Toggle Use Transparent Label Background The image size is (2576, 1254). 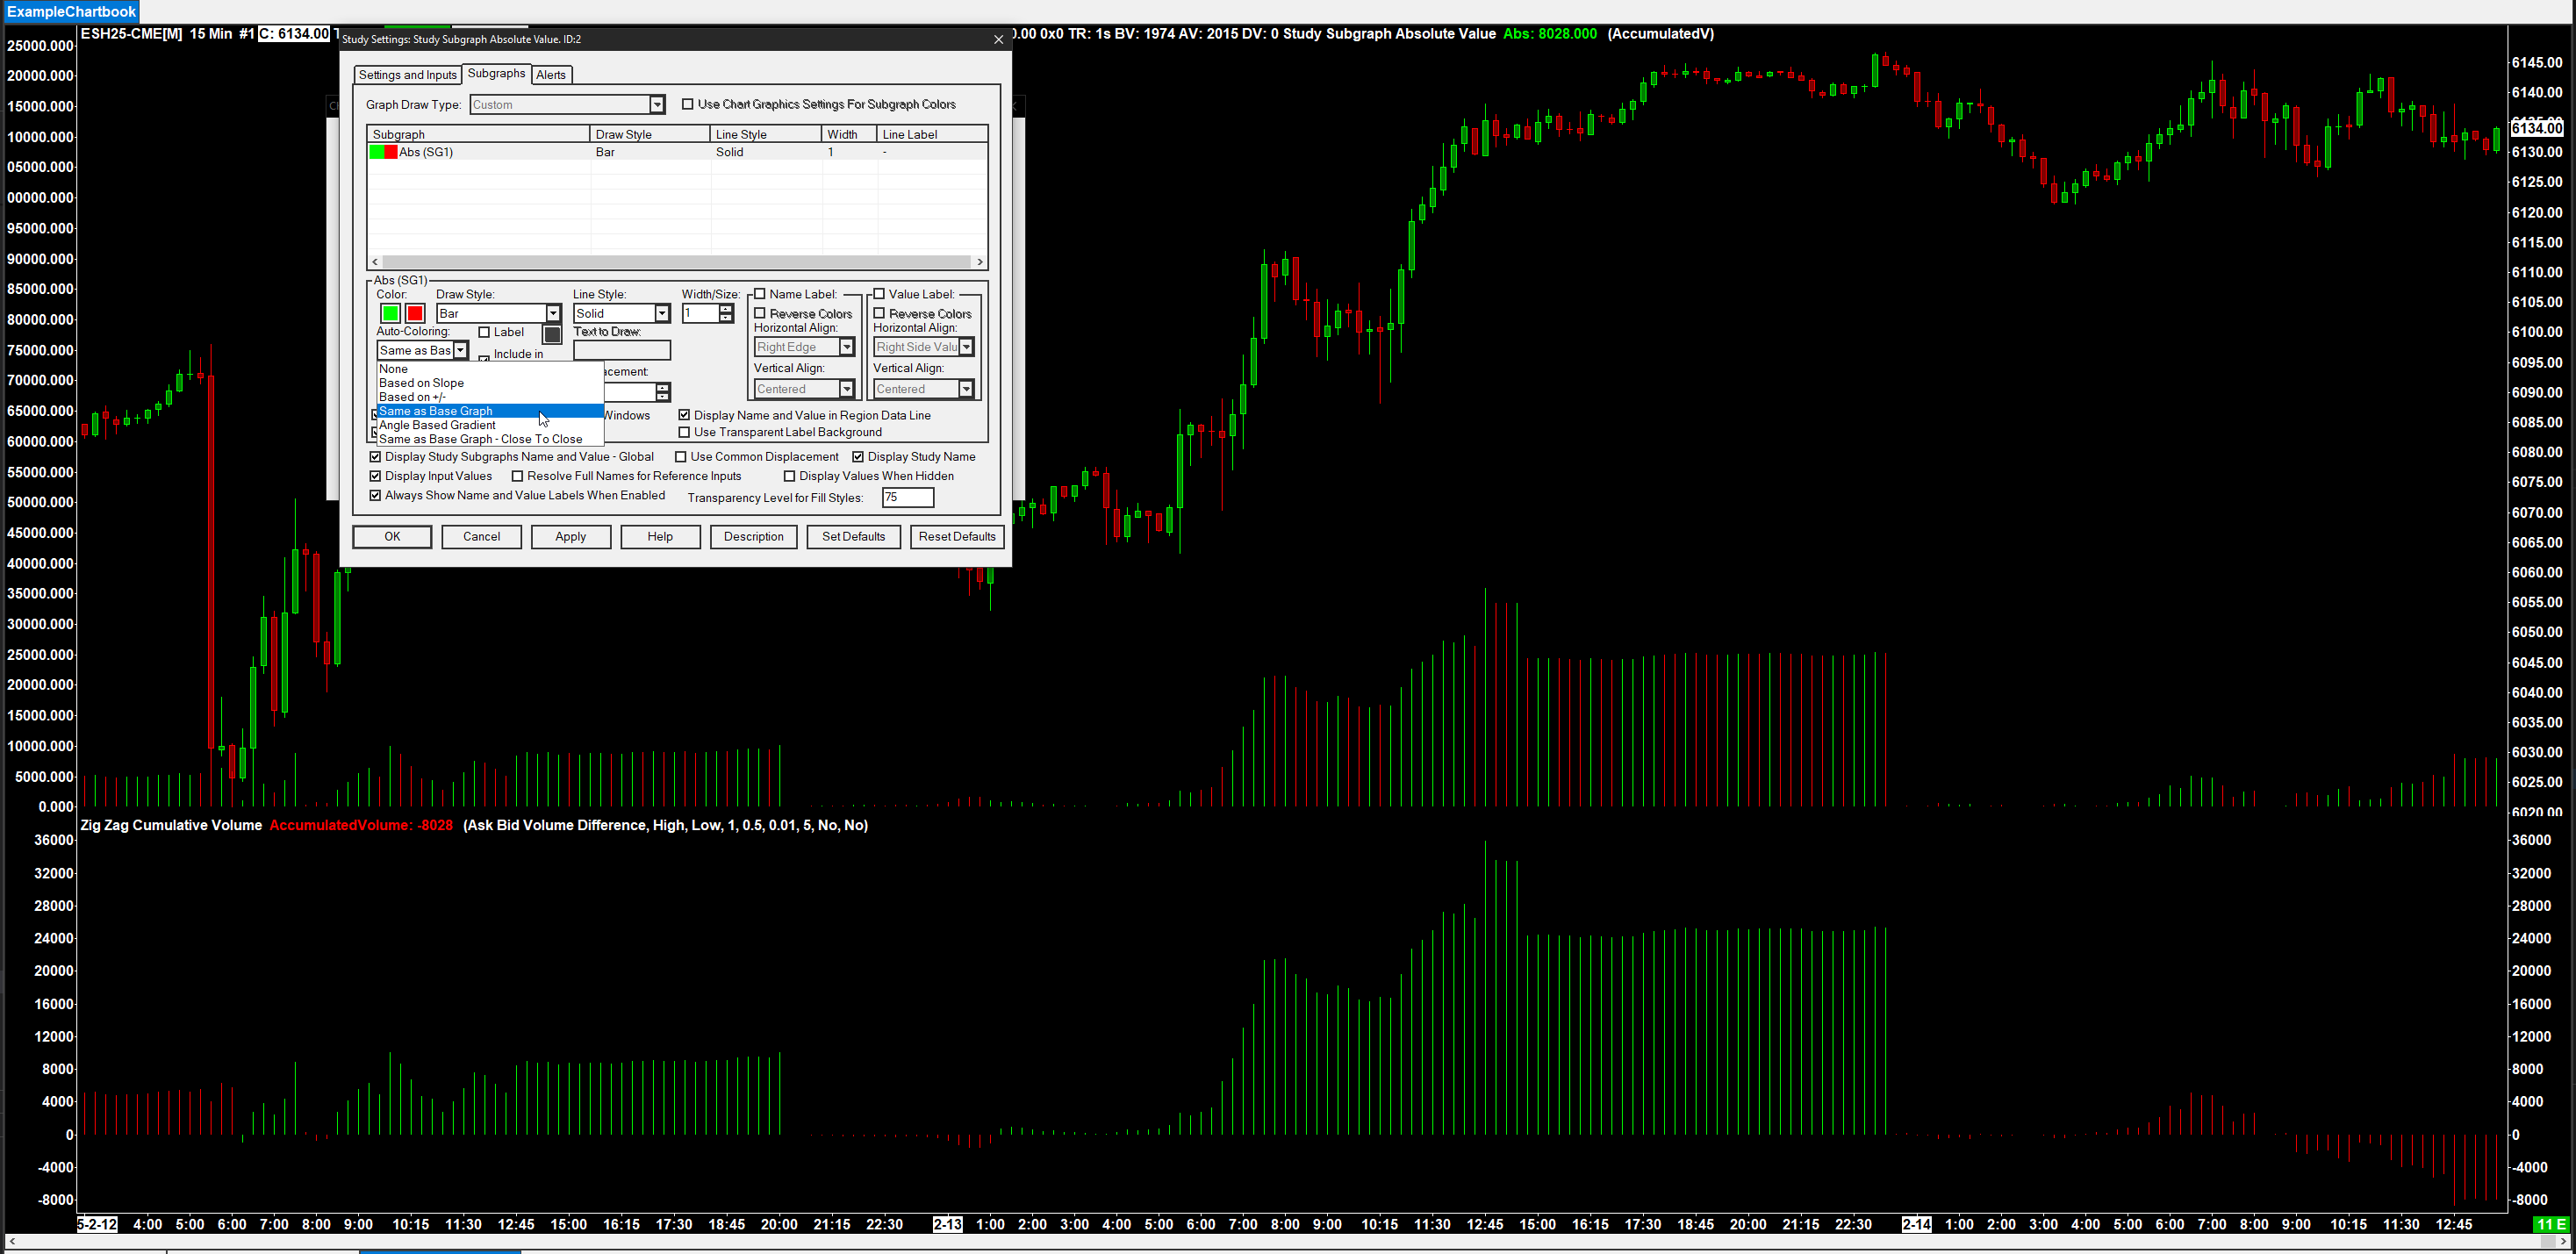(x=684, y=432)
